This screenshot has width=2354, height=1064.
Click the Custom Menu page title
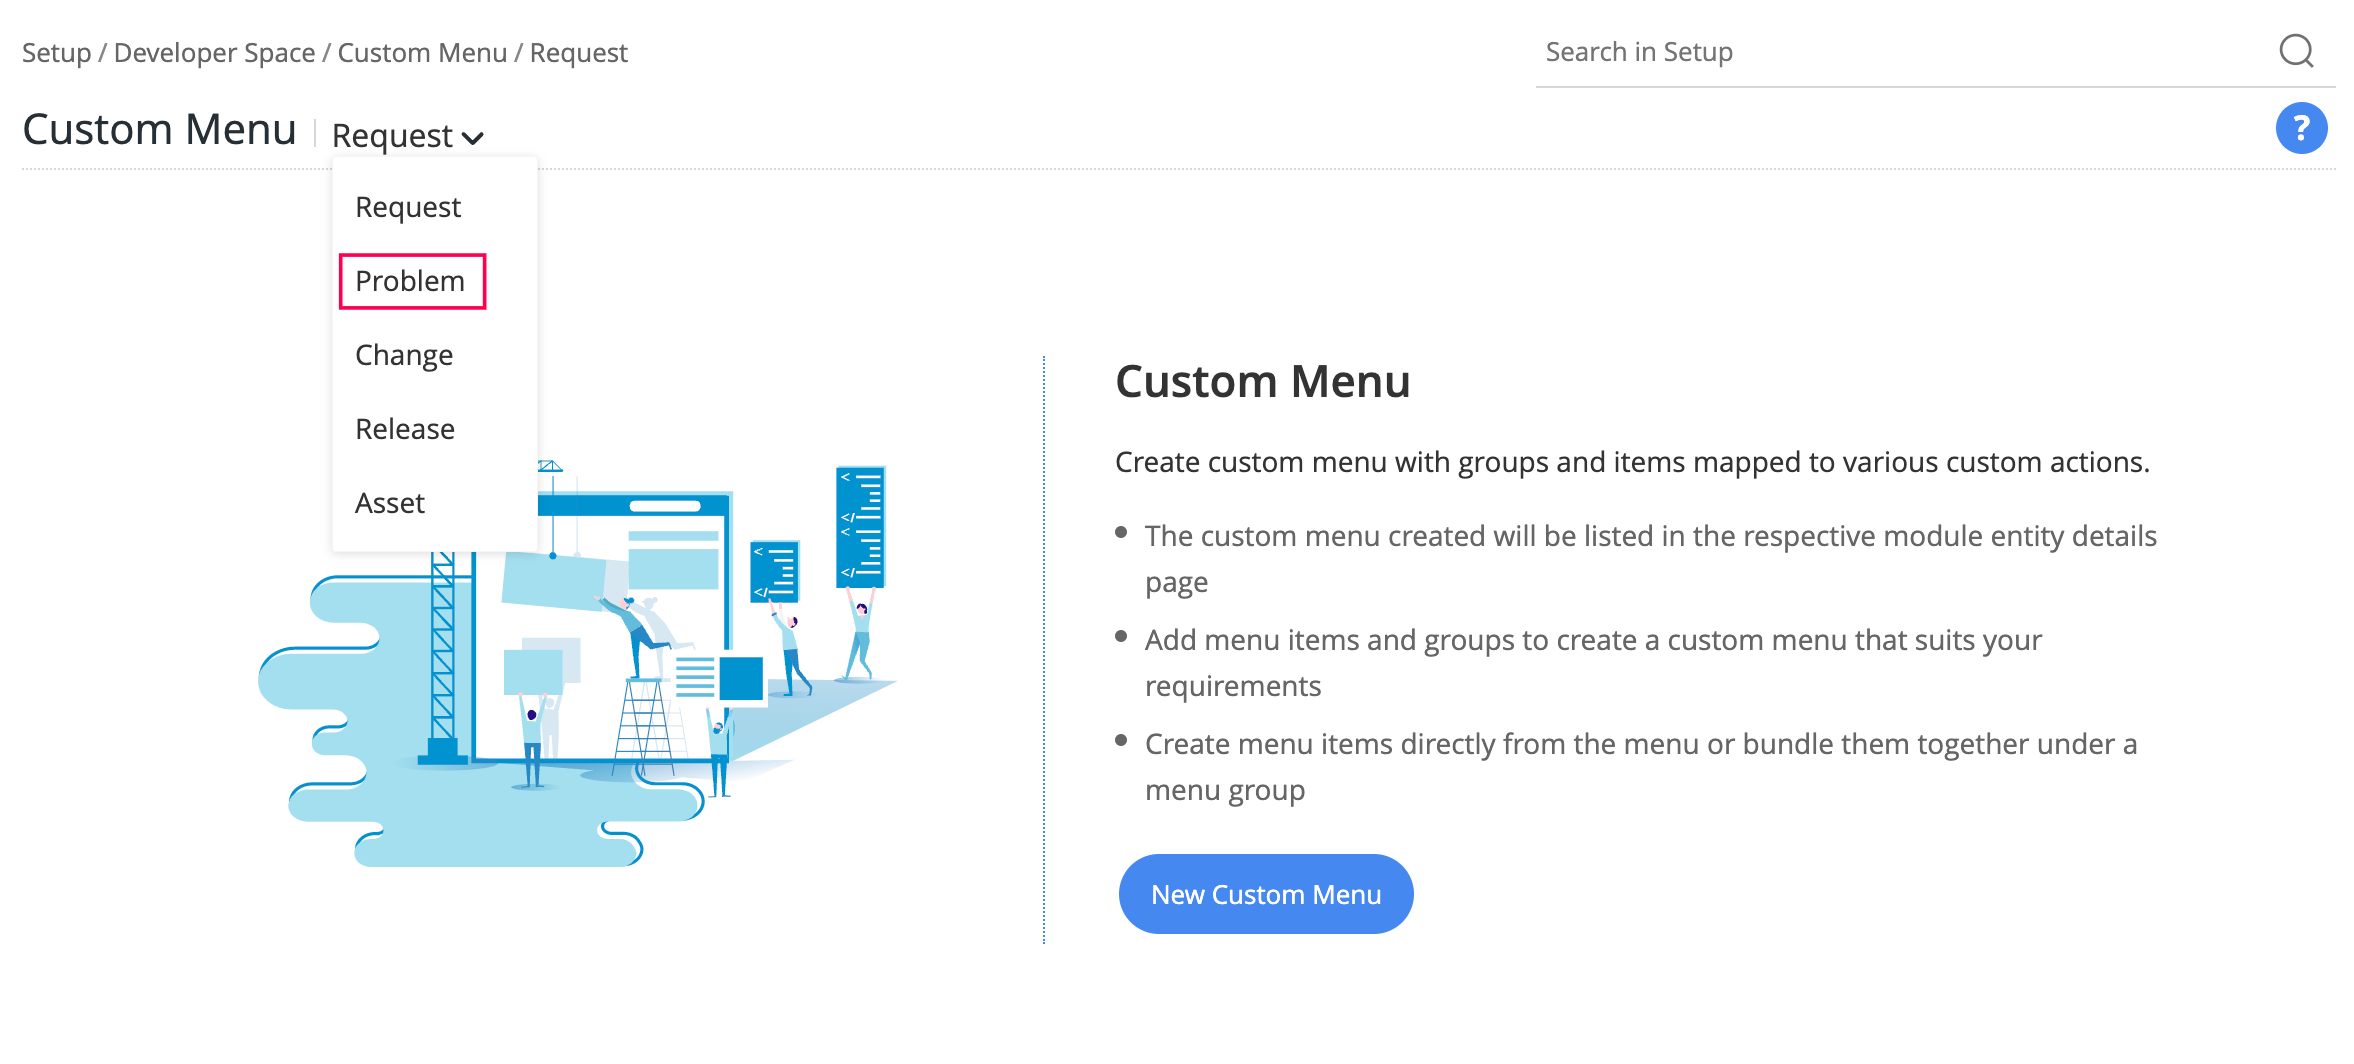point(159,128)
